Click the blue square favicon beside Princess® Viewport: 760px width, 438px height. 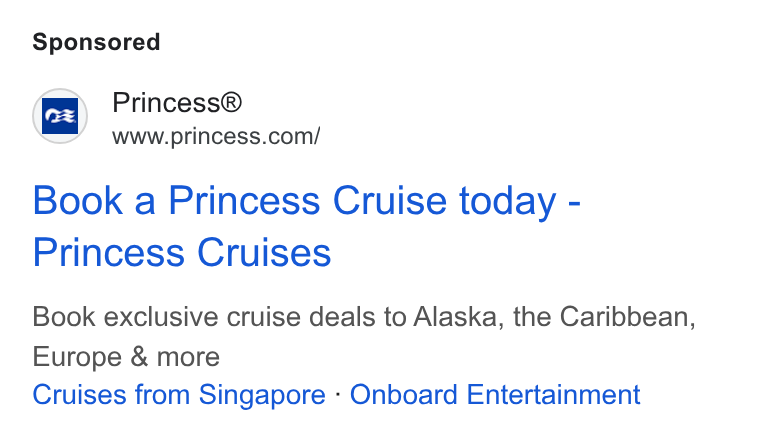[x=60, y=116]
